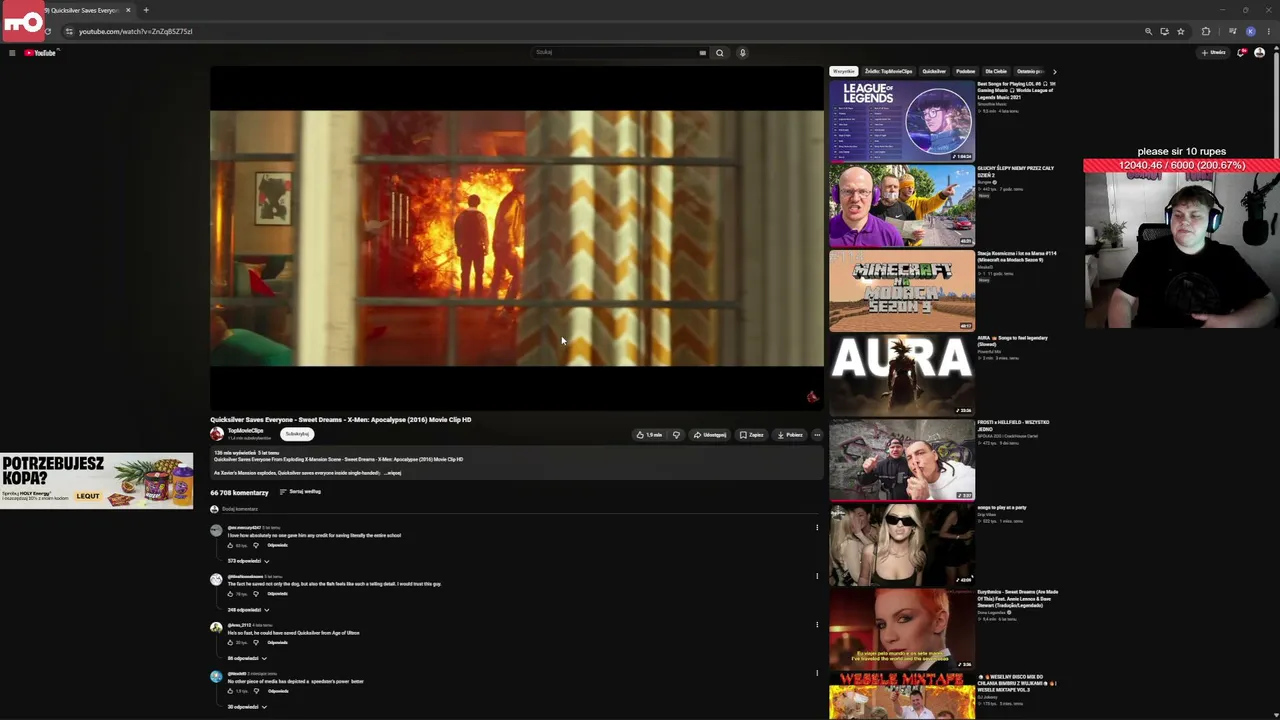Screen dimensions: 1280x720
Task: Dislike the comment about saving the entire school
Action: click(x=255, y=545)
